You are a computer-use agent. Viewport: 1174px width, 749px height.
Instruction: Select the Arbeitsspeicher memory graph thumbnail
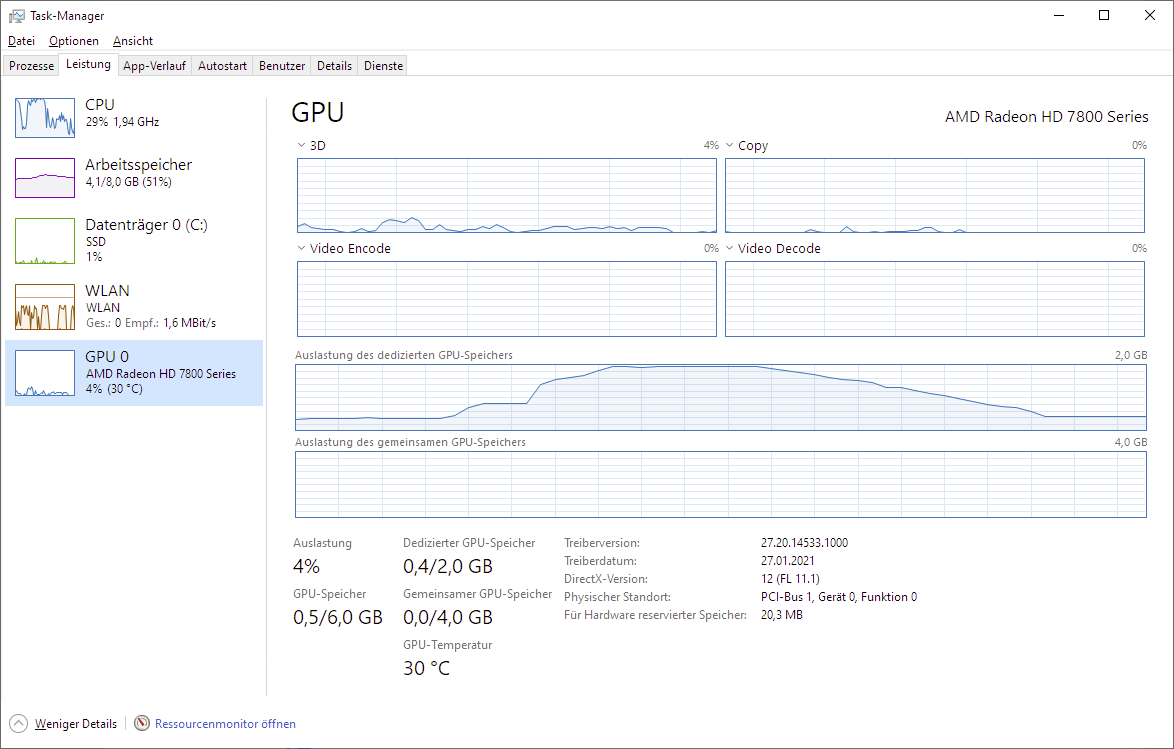(45, 178)
